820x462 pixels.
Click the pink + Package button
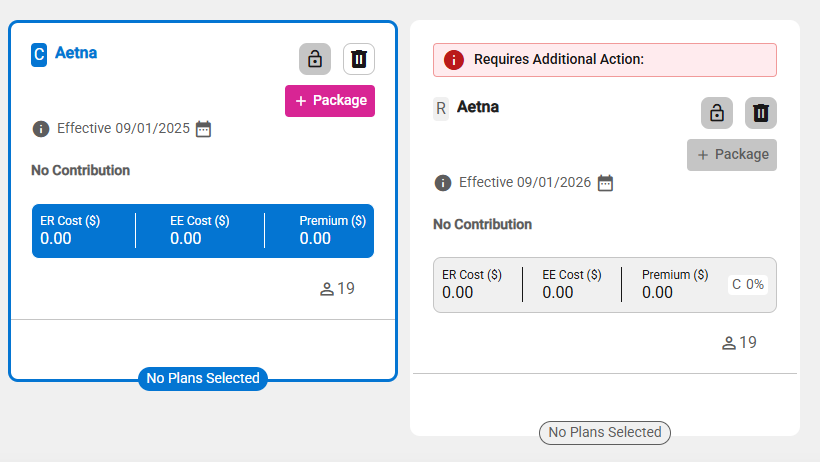(x=330, y=100)
